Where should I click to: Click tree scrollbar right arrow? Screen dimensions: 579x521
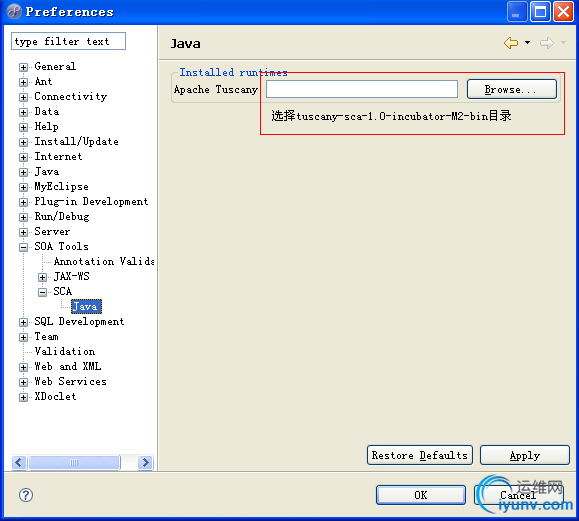coord(145,462)
